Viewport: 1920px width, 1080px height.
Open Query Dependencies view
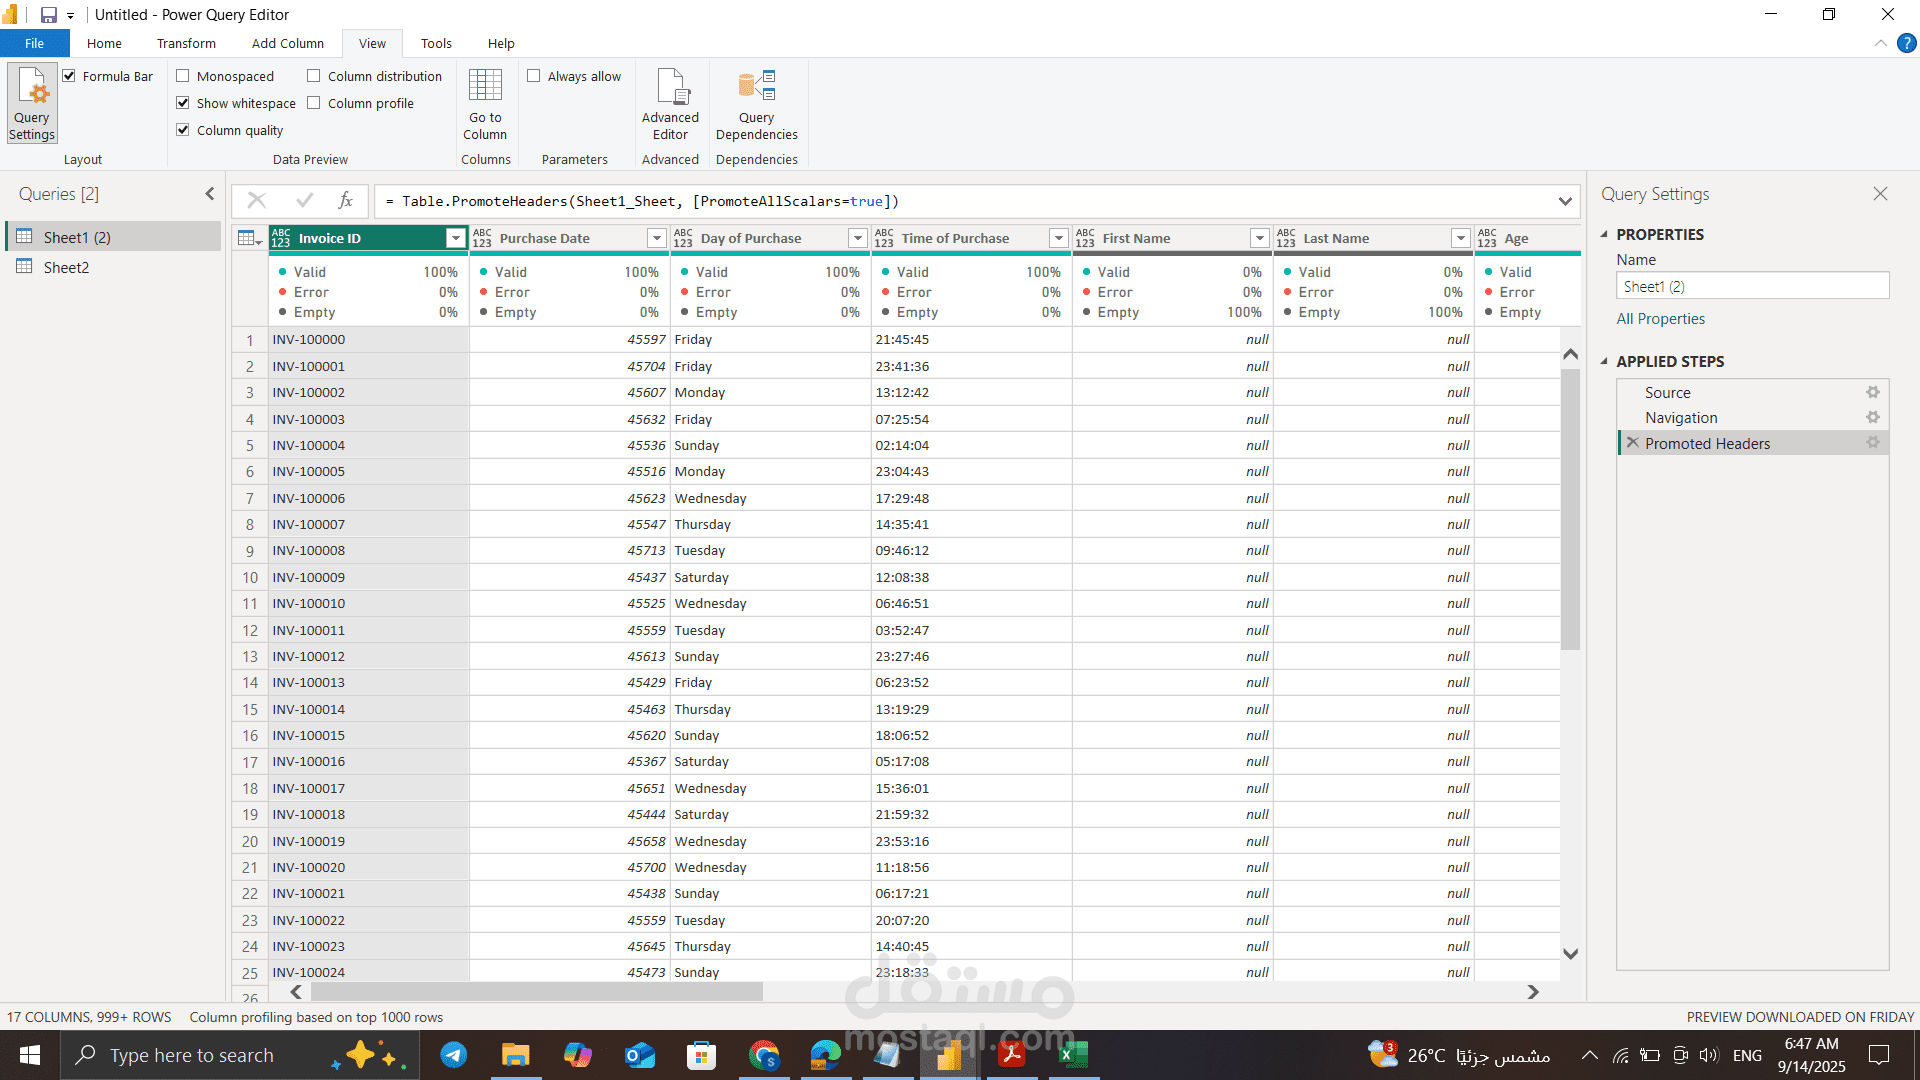click(x=756, y=104)
